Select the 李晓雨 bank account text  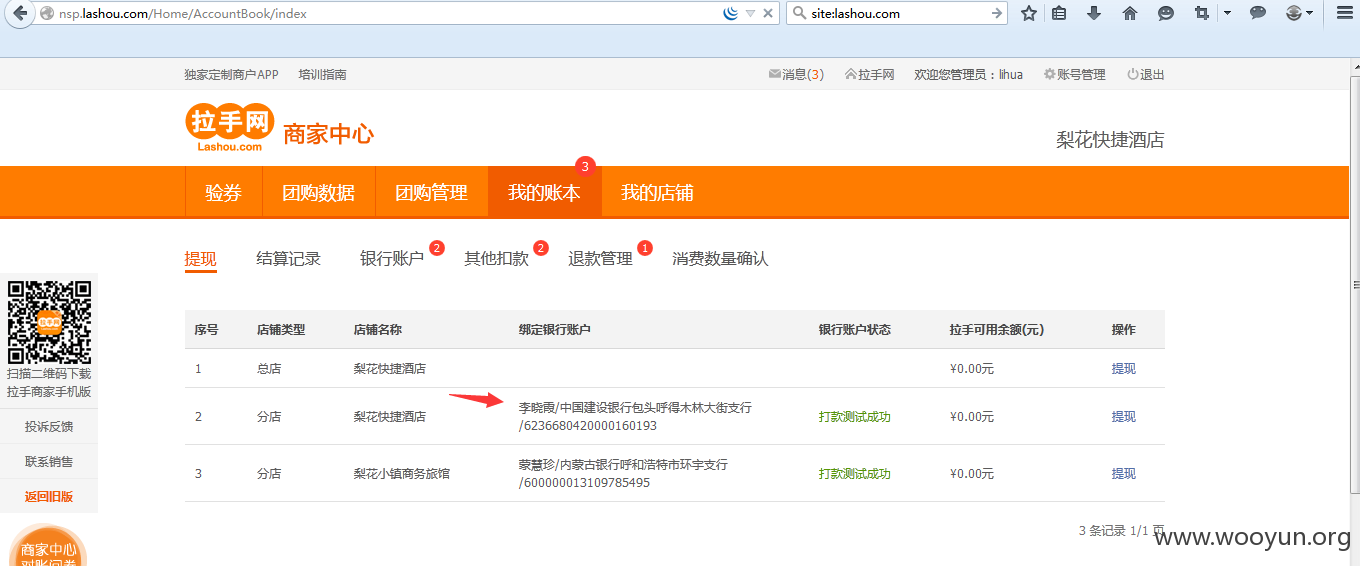(635, 417)
